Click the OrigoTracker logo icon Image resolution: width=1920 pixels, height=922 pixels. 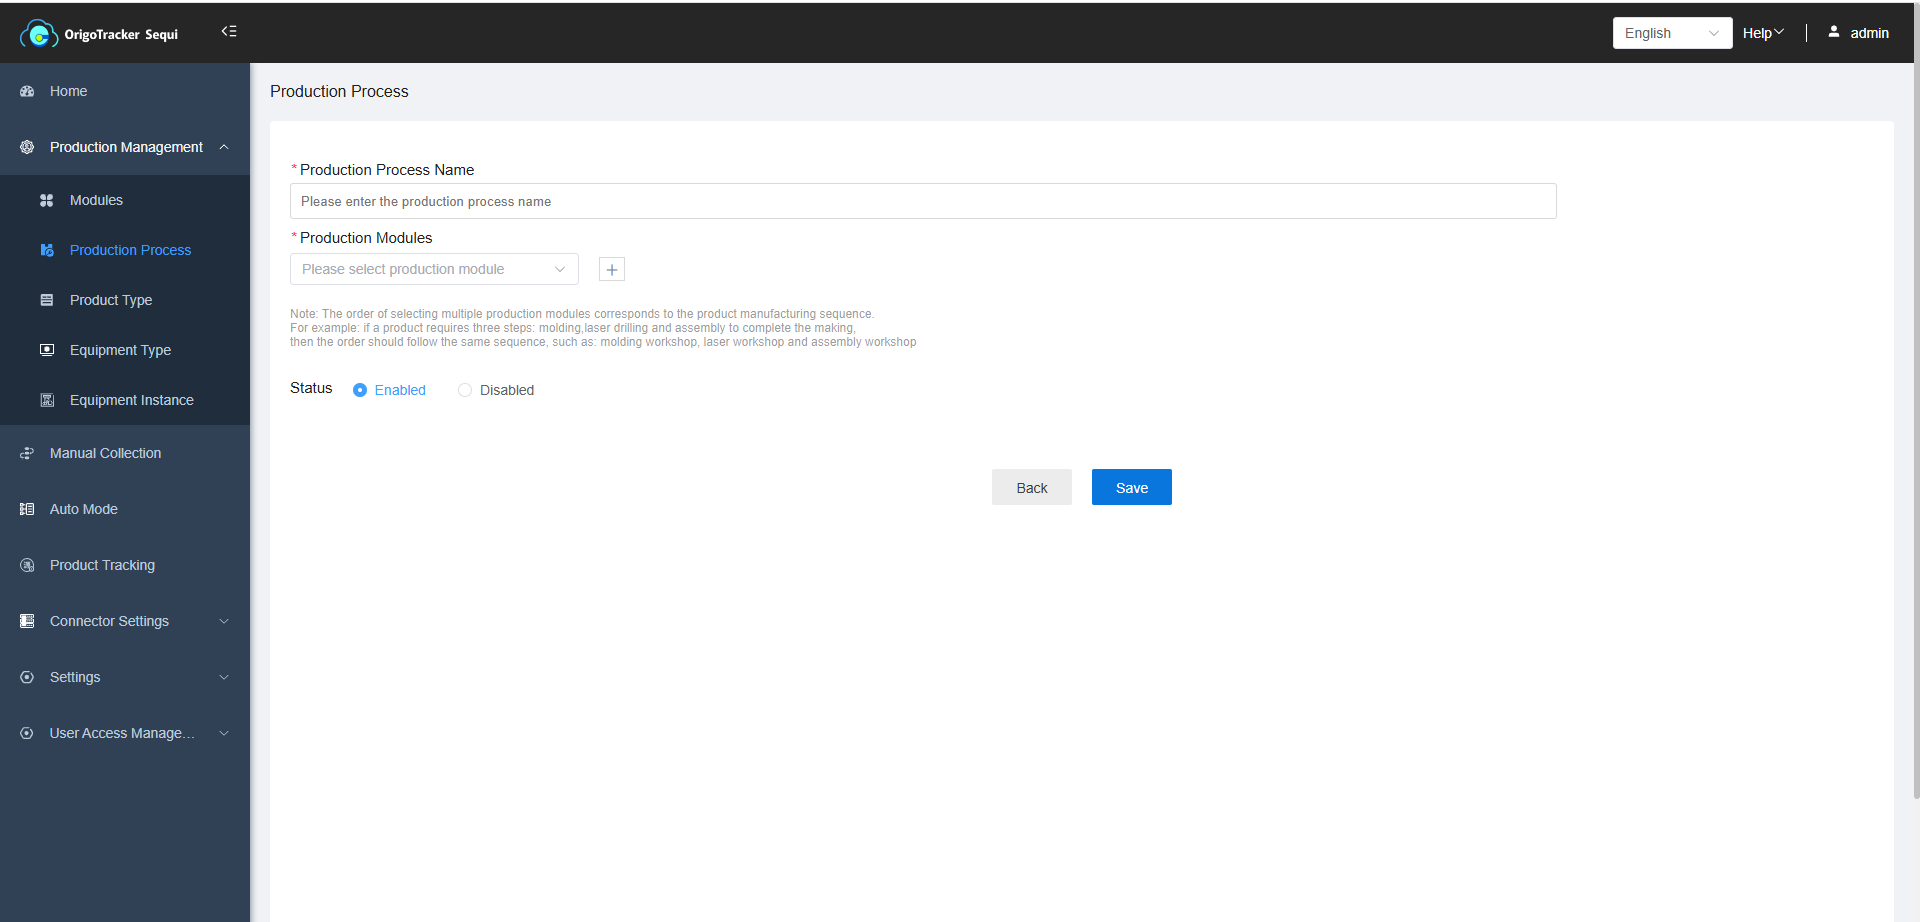point(38,34)
